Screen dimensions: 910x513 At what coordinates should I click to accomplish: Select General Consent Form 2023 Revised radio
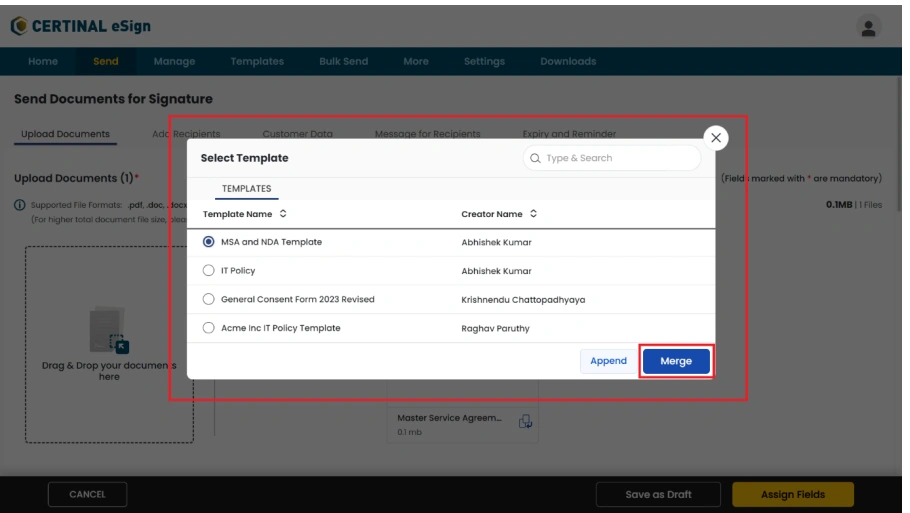208,299
